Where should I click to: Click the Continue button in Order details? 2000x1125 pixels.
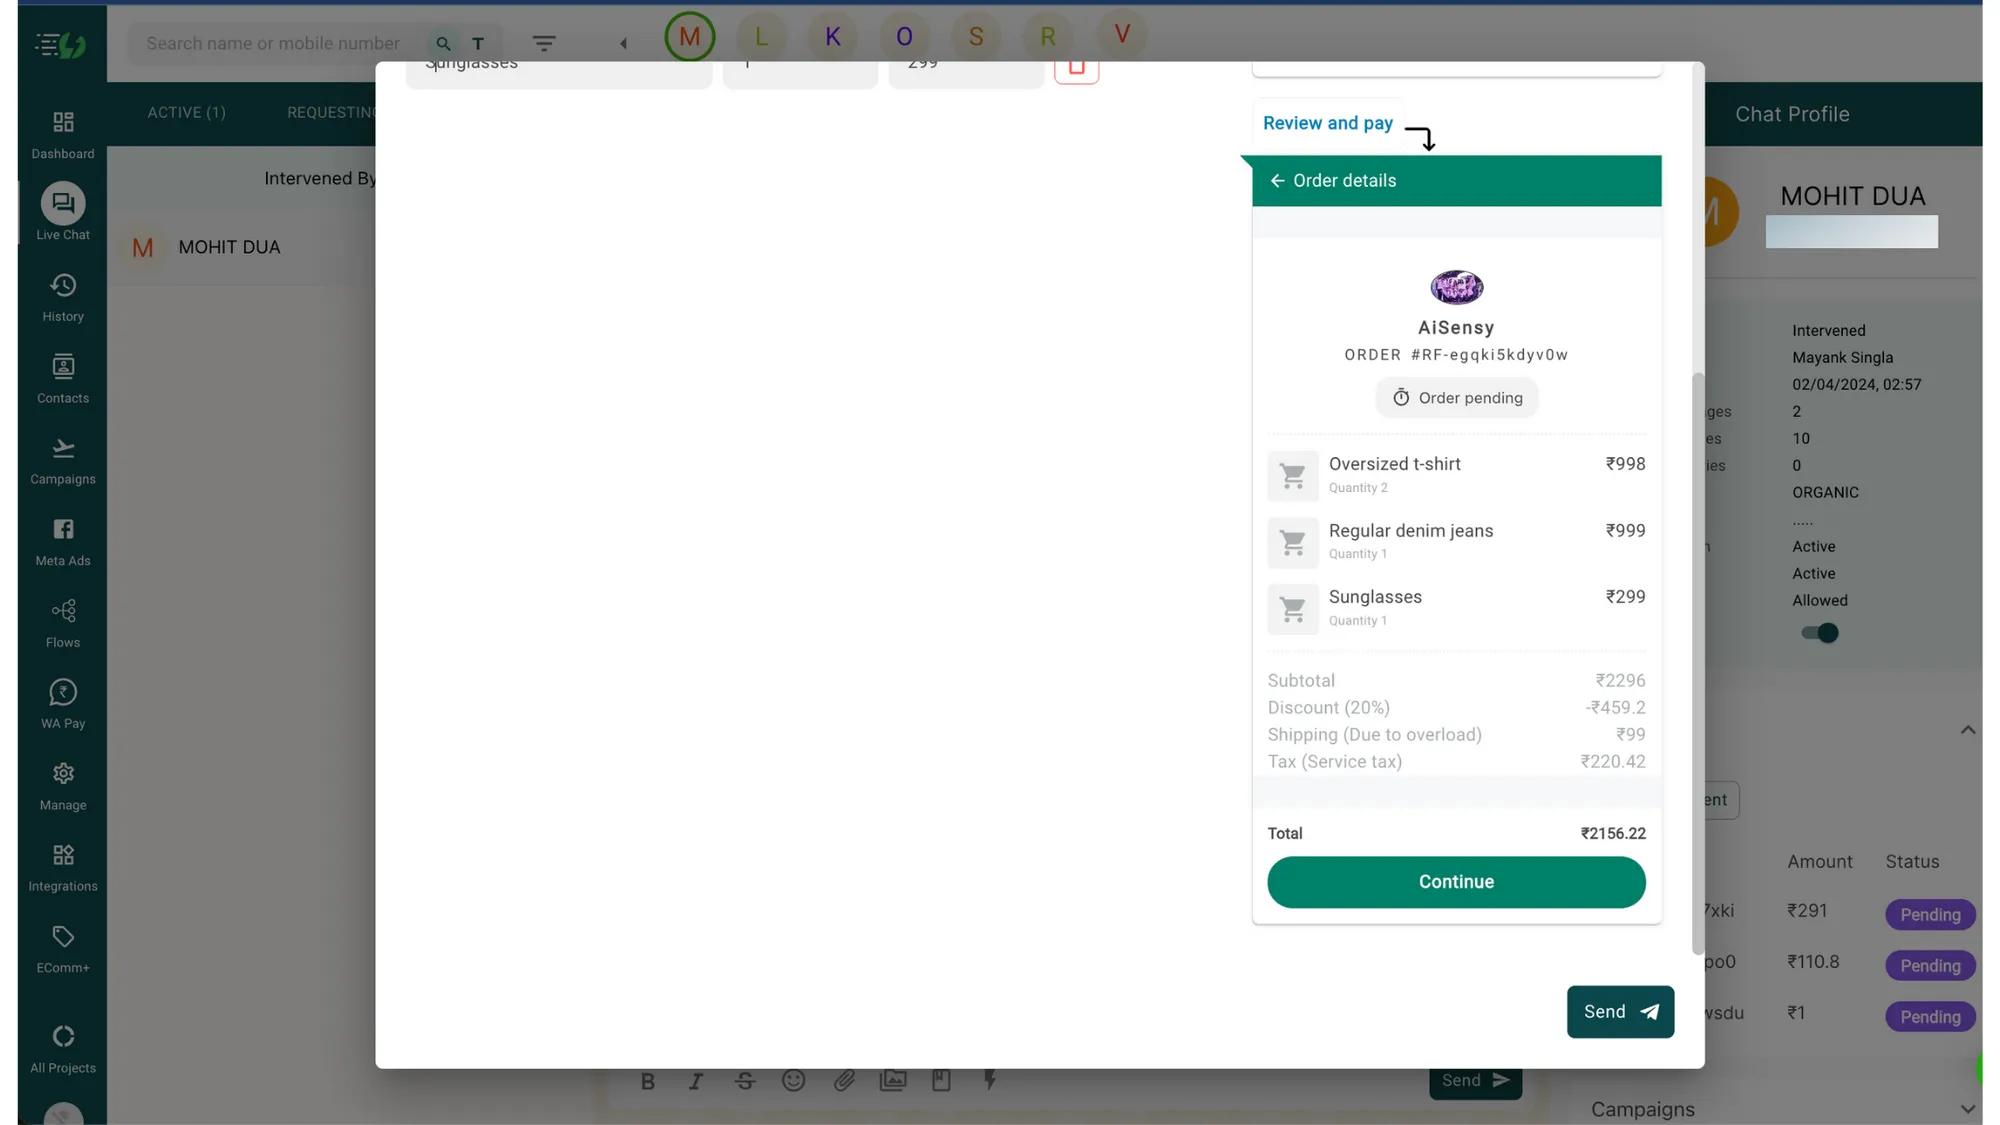(1455, 881)
